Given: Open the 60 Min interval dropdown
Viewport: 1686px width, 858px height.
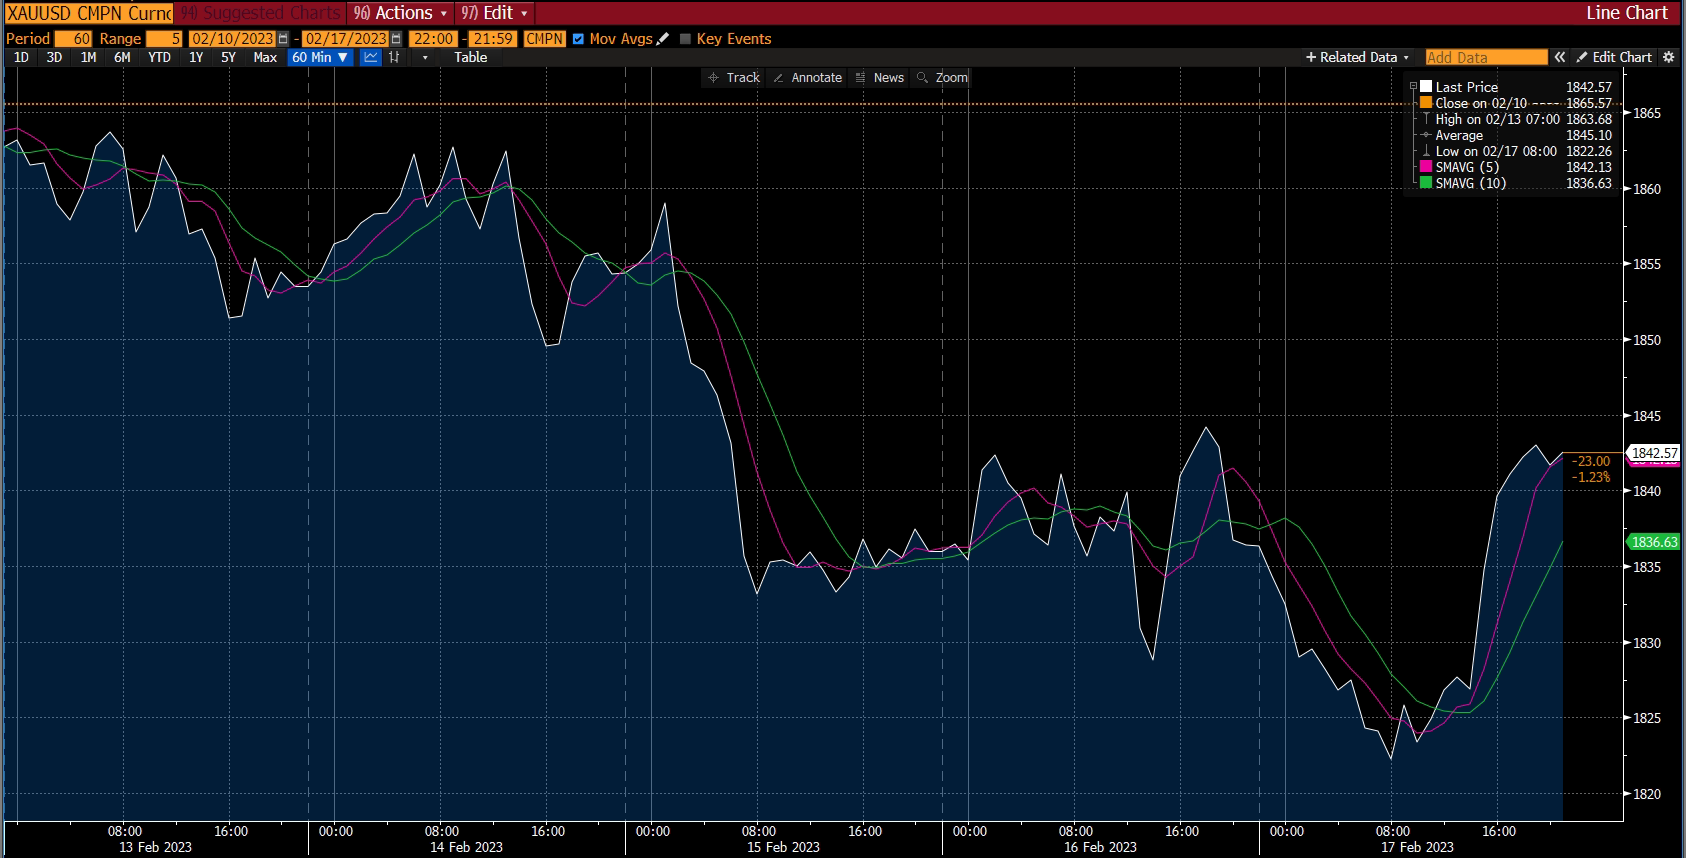Looking at the screenshot, I should (x=320, y=57).
